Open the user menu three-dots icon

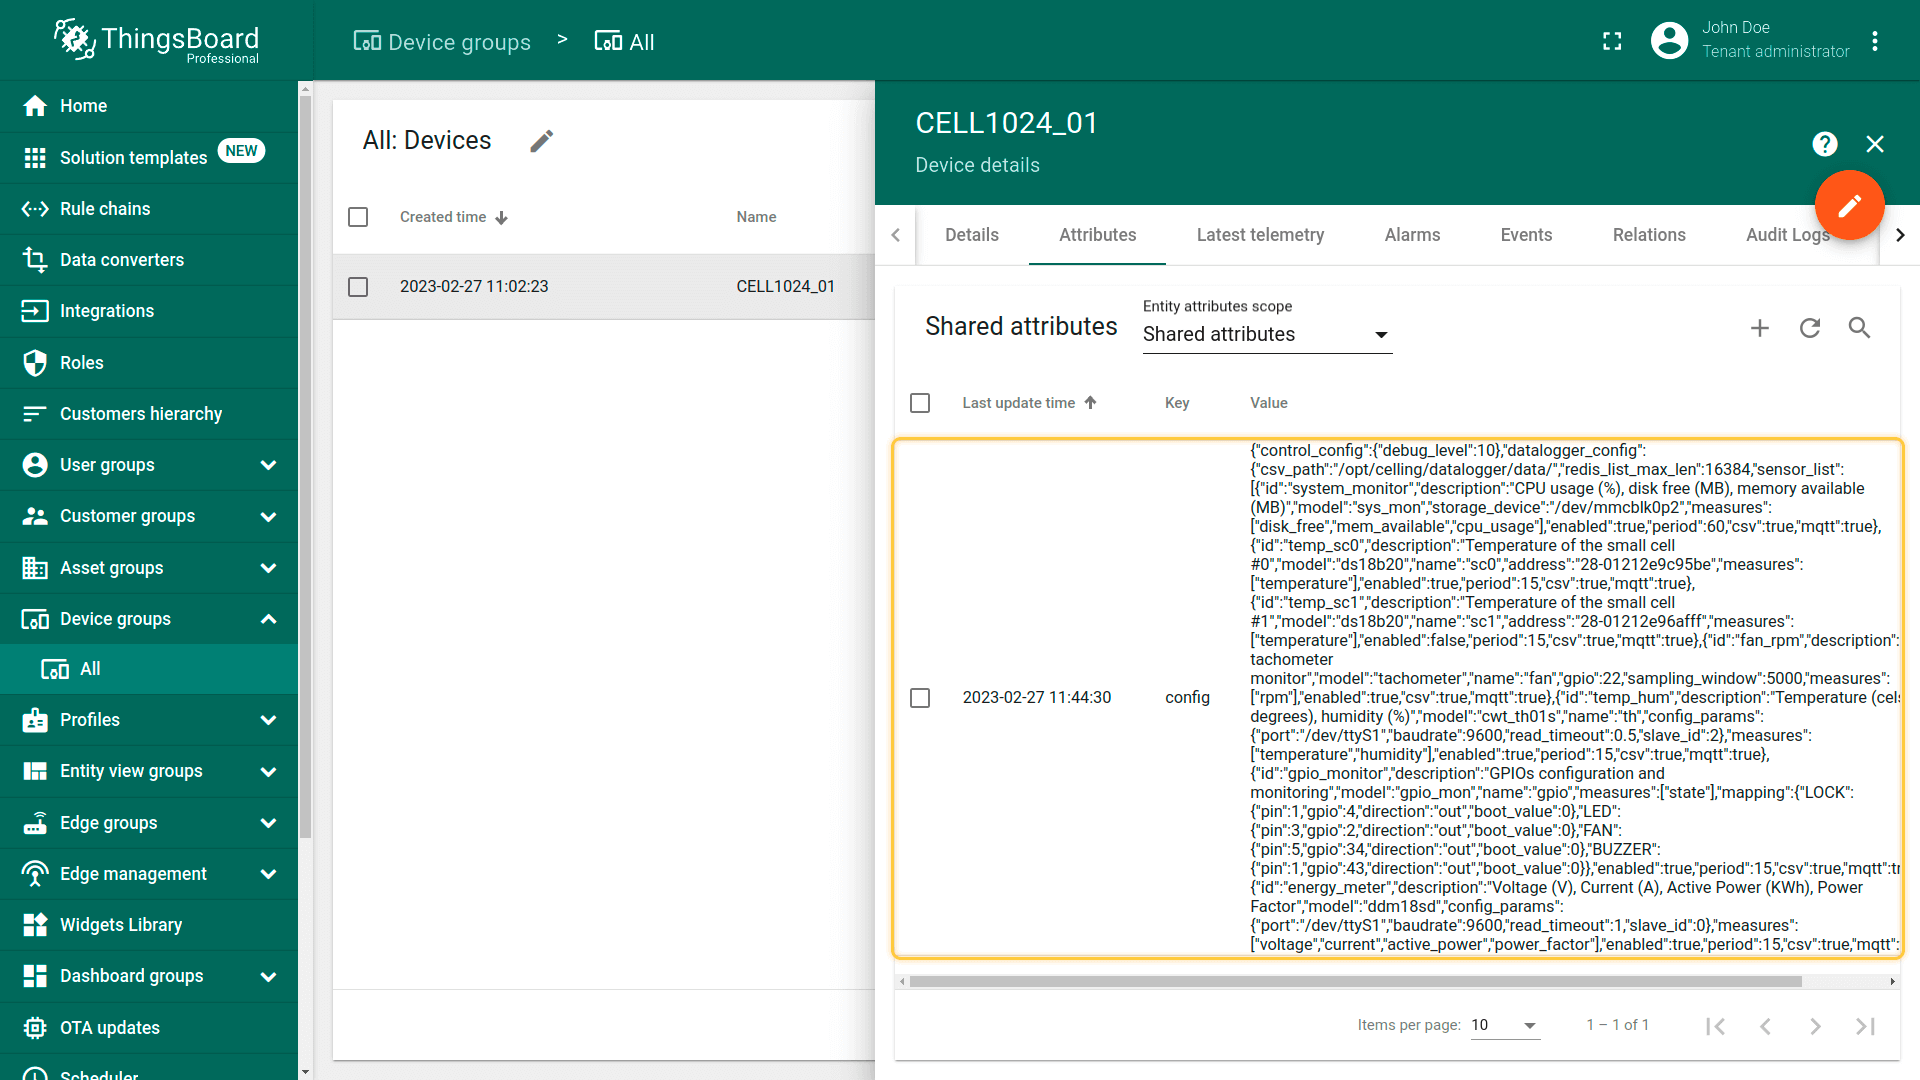[1875, 41]
